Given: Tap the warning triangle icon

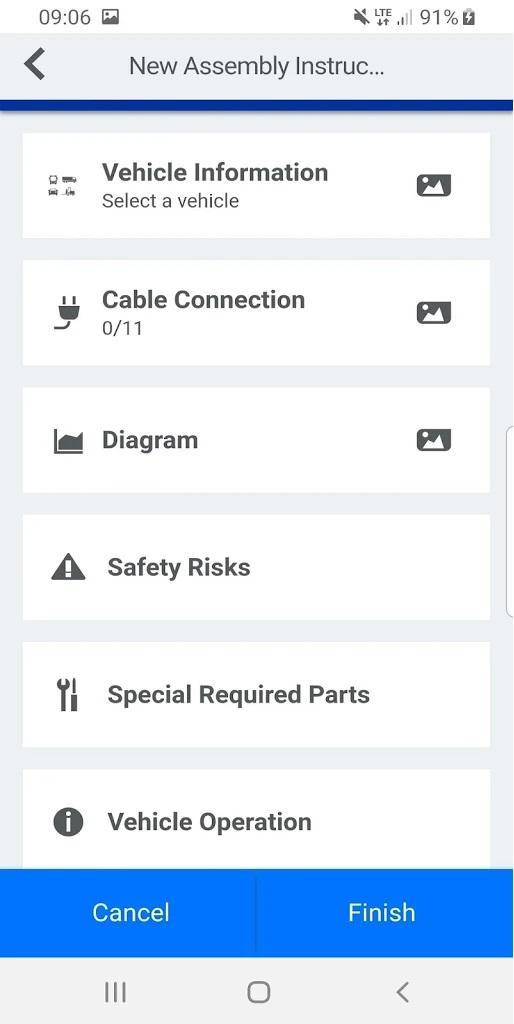Looking at the screenshot, I should (x=68, y=567).
